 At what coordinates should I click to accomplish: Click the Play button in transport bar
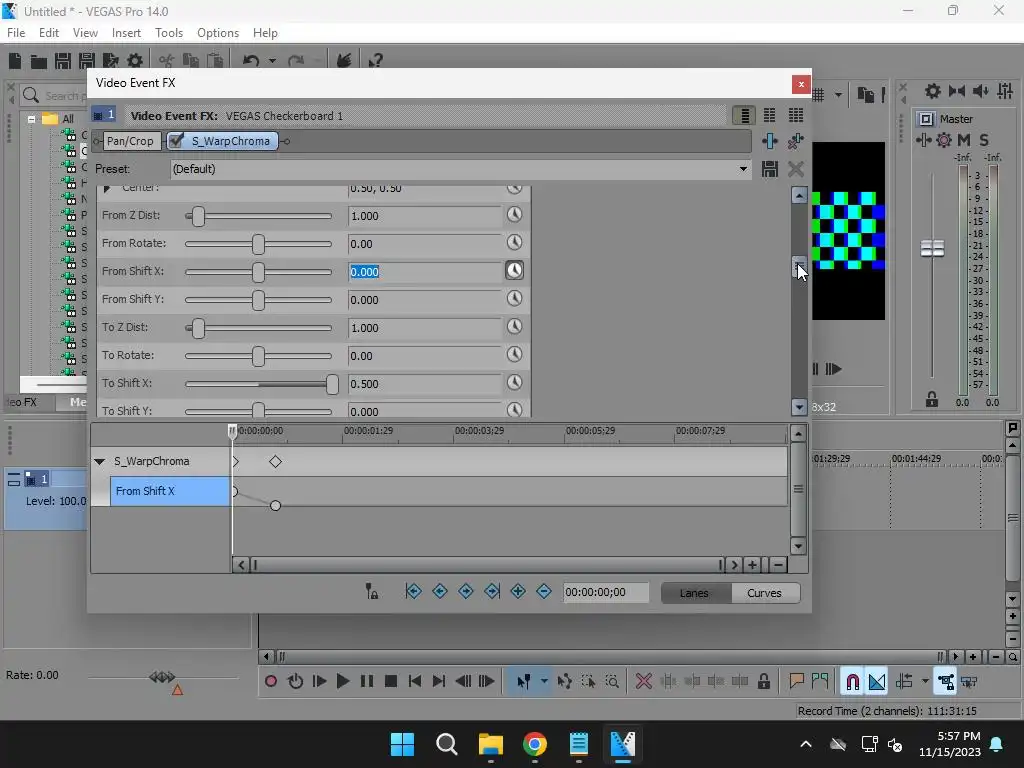click(x=343, y=681)
